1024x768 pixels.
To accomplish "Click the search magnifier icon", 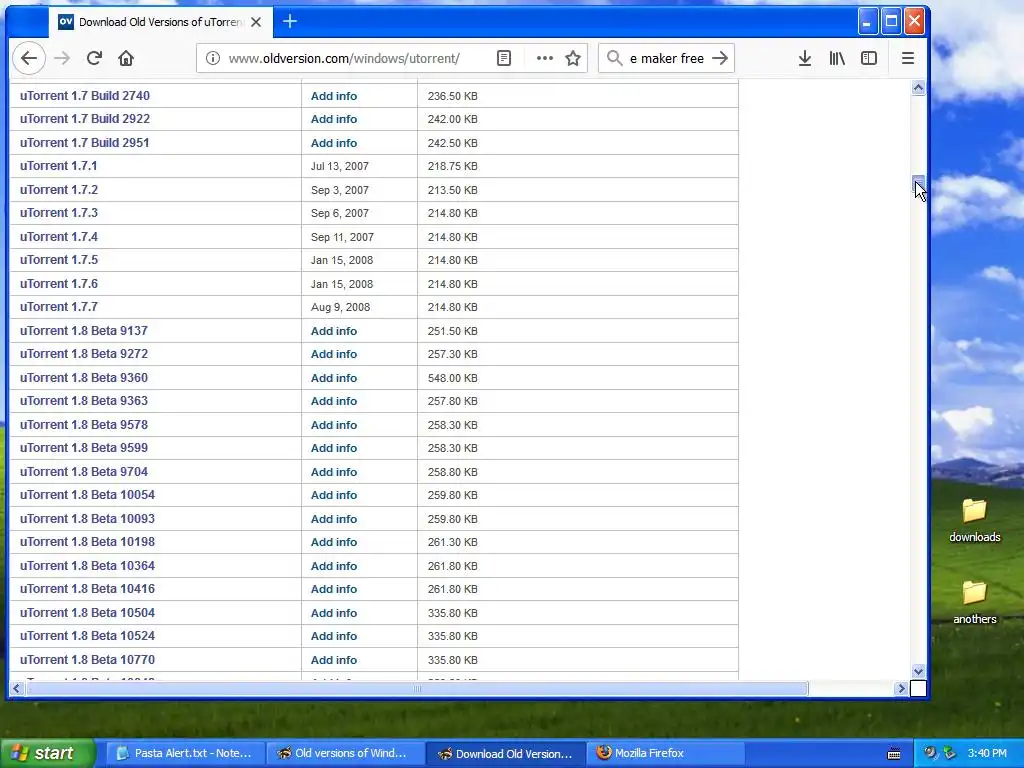I will pyautogui.click(x=614, y=58).
